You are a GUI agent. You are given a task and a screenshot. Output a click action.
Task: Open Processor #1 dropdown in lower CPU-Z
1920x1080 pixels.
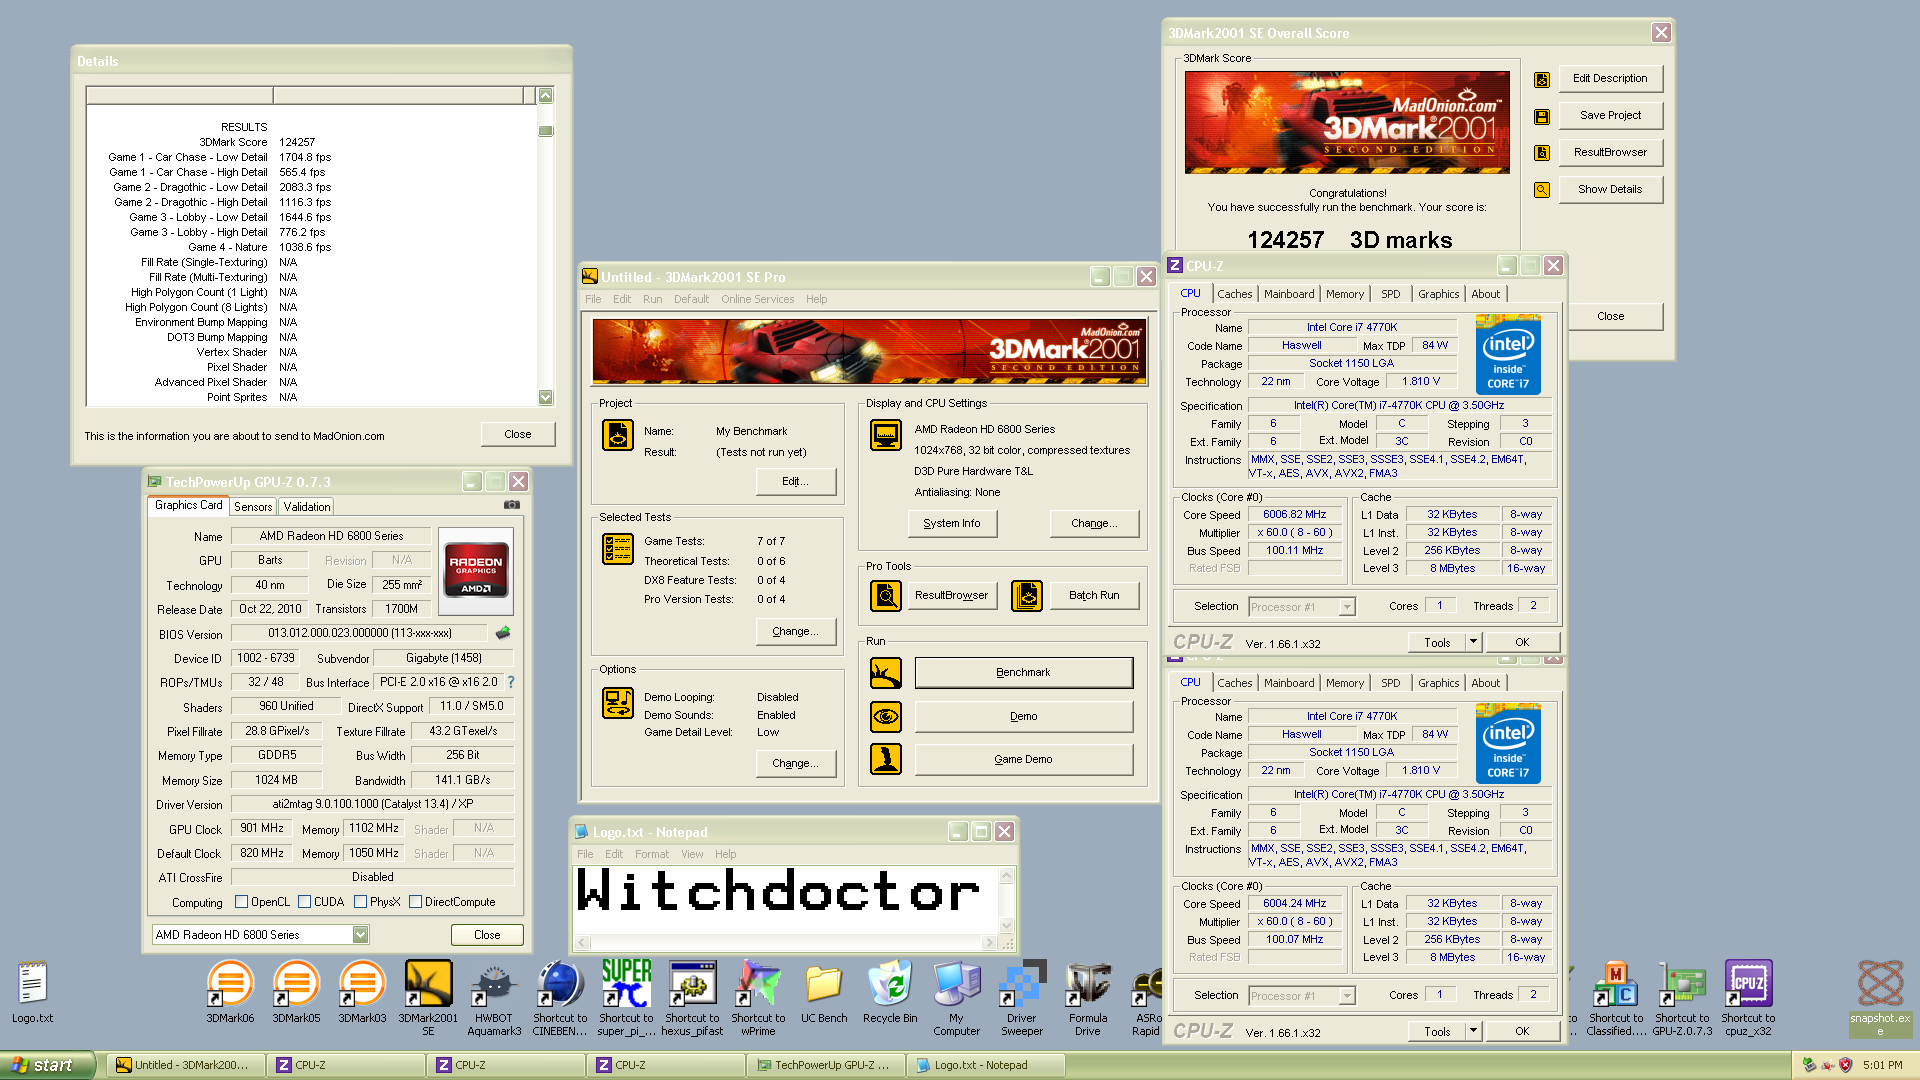coord(1347,996)
